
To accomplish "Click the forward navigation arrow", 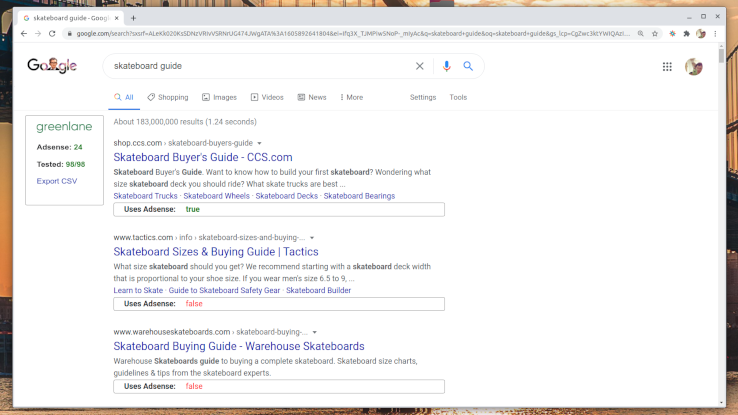I will [x=38, y=33].
